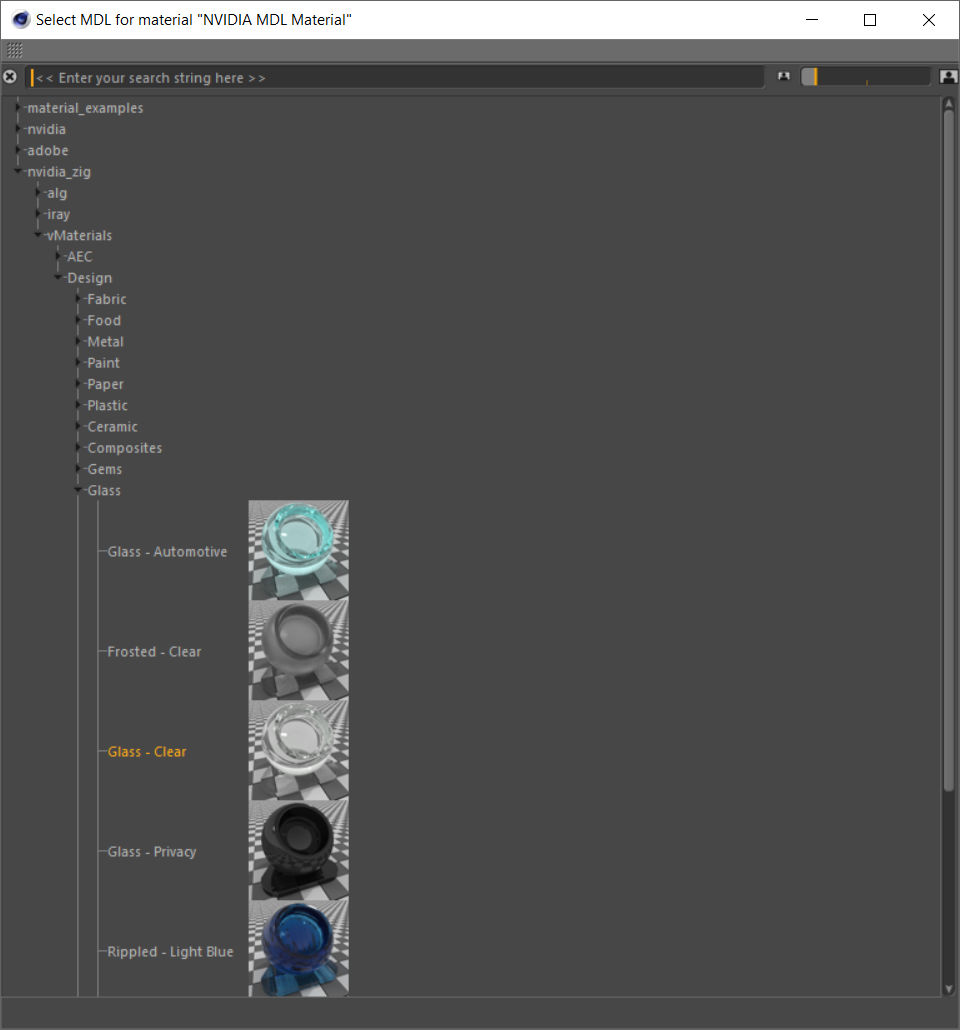Expand the nvidia folder arrow
This screenshot has width=960, height=1030.
point(18,129)
